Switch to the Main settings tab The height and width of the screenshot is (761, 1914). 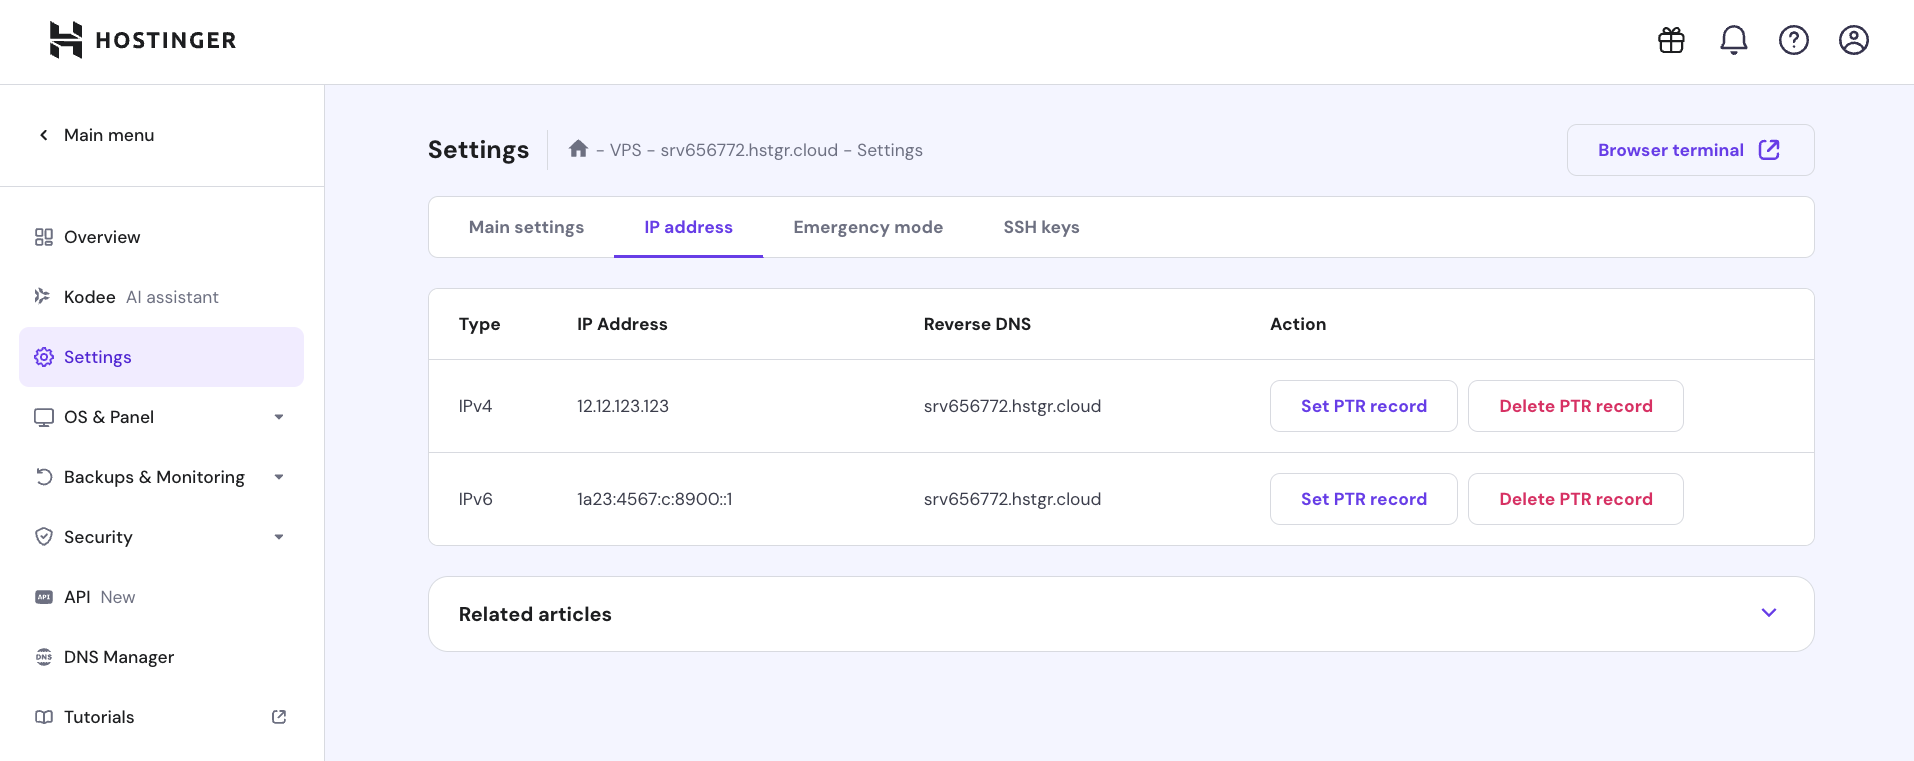click(526, 227)
